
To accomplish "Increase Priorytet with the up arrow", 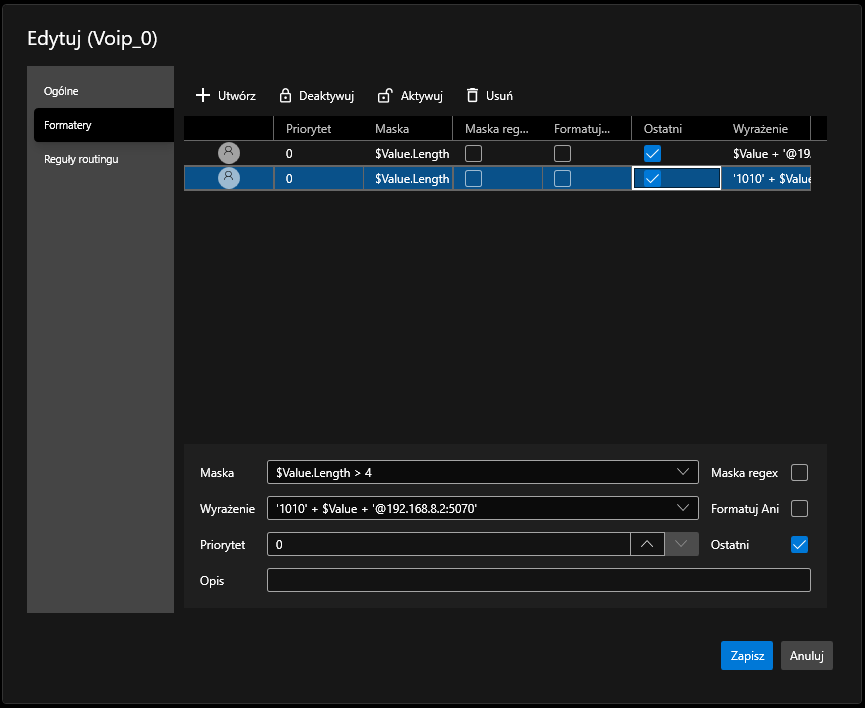I will (646, 544).
